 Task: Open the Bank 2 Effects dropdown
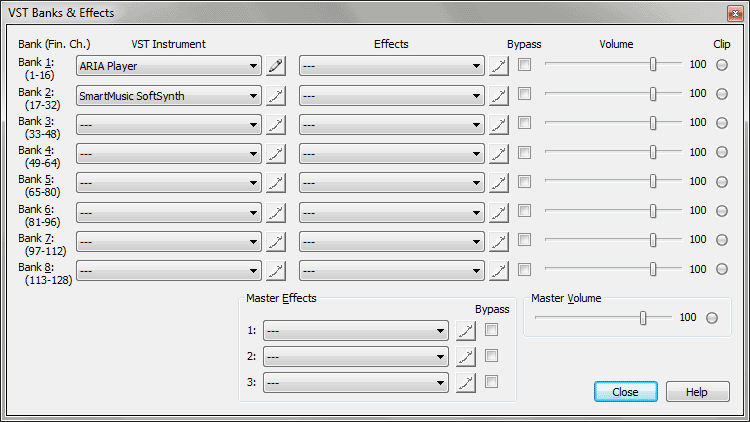click(392, 96)
